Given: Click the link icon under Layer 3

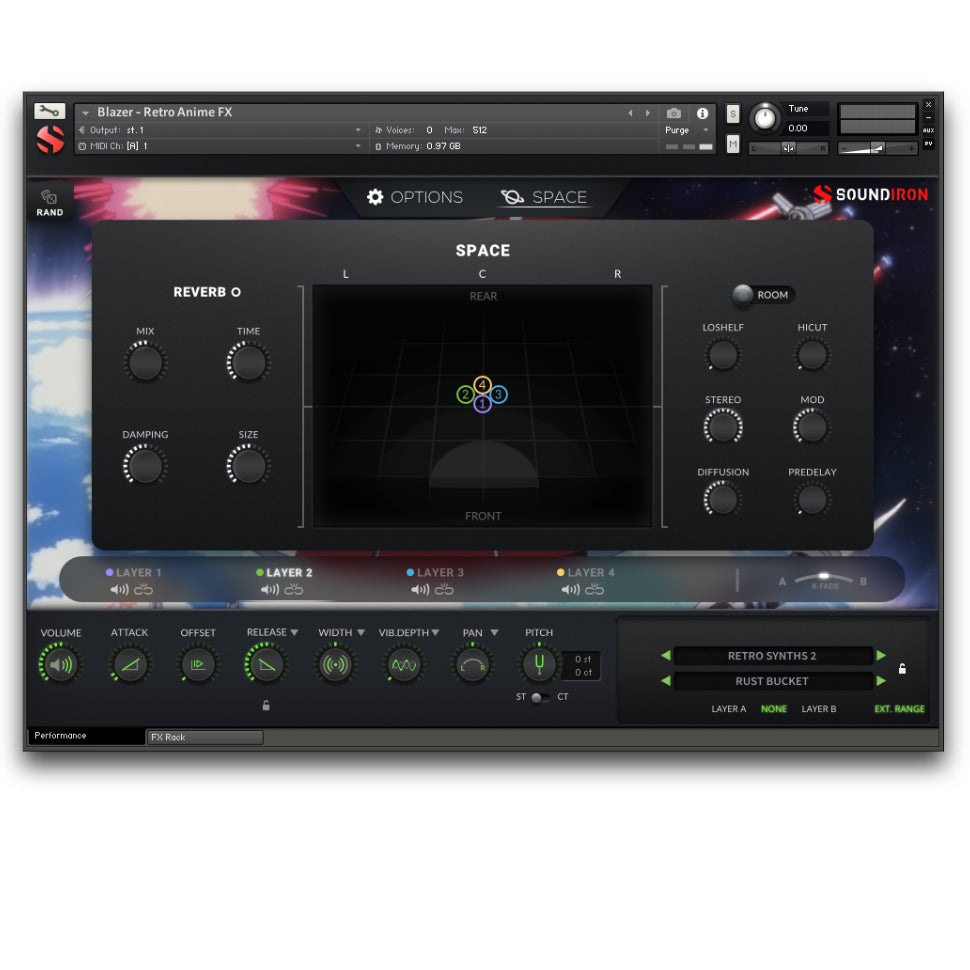Looking at the screenshot, I should tap(444, 590).
